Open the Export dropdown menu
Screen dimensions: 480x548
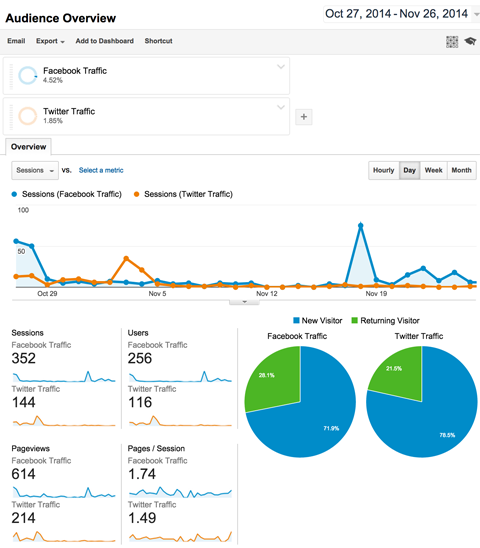tap(50, 41)
